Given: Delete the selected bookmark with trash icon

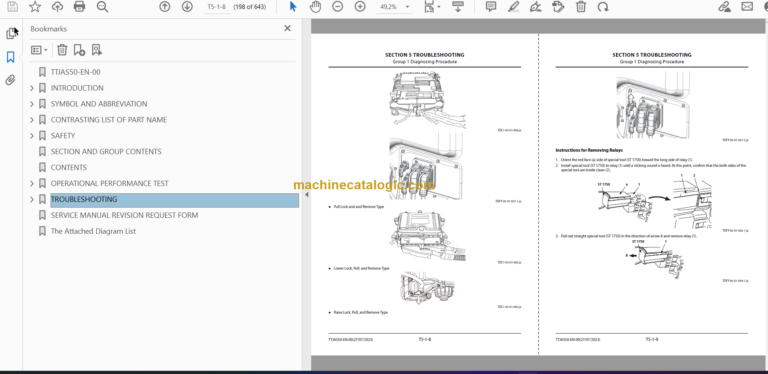Looking at the screenshot, I should (x=62, y=50).
